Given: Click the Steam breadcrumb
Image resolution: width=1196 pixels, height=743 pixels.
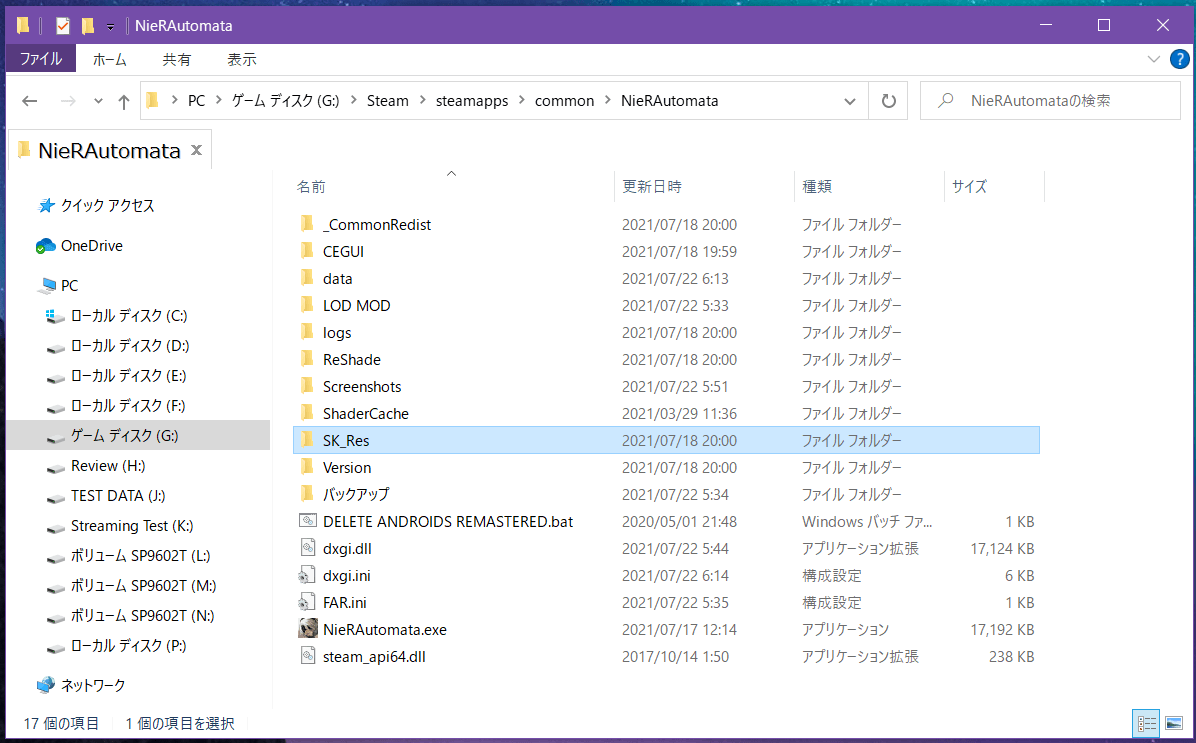Looking at the screenshot, I should [x=387, y=101].
